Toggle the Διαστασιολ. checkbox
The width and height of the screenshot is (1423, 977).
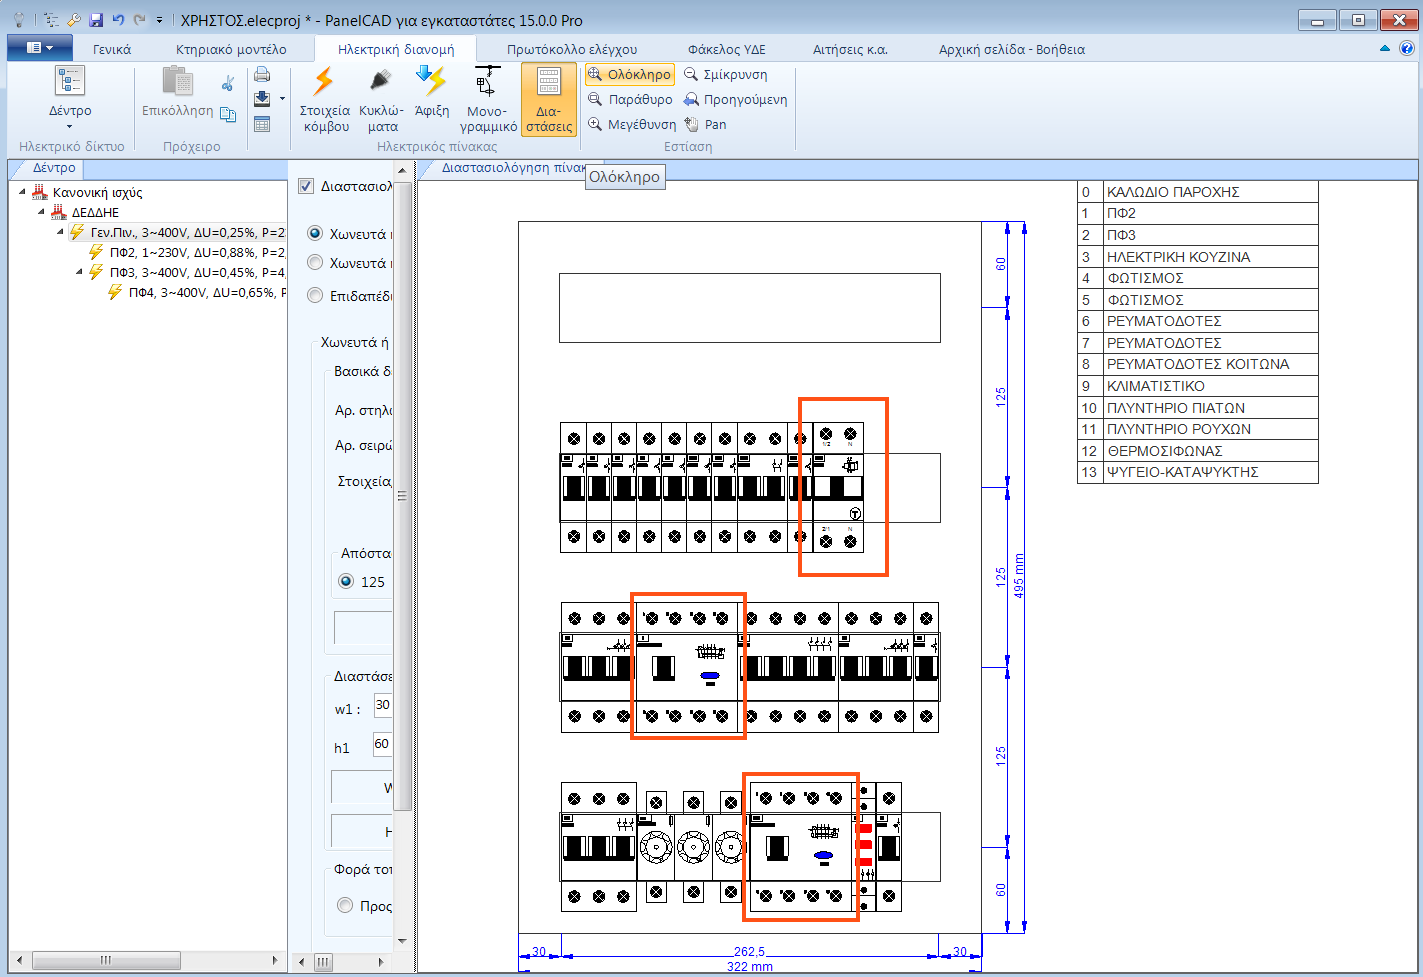pos(307,186)
